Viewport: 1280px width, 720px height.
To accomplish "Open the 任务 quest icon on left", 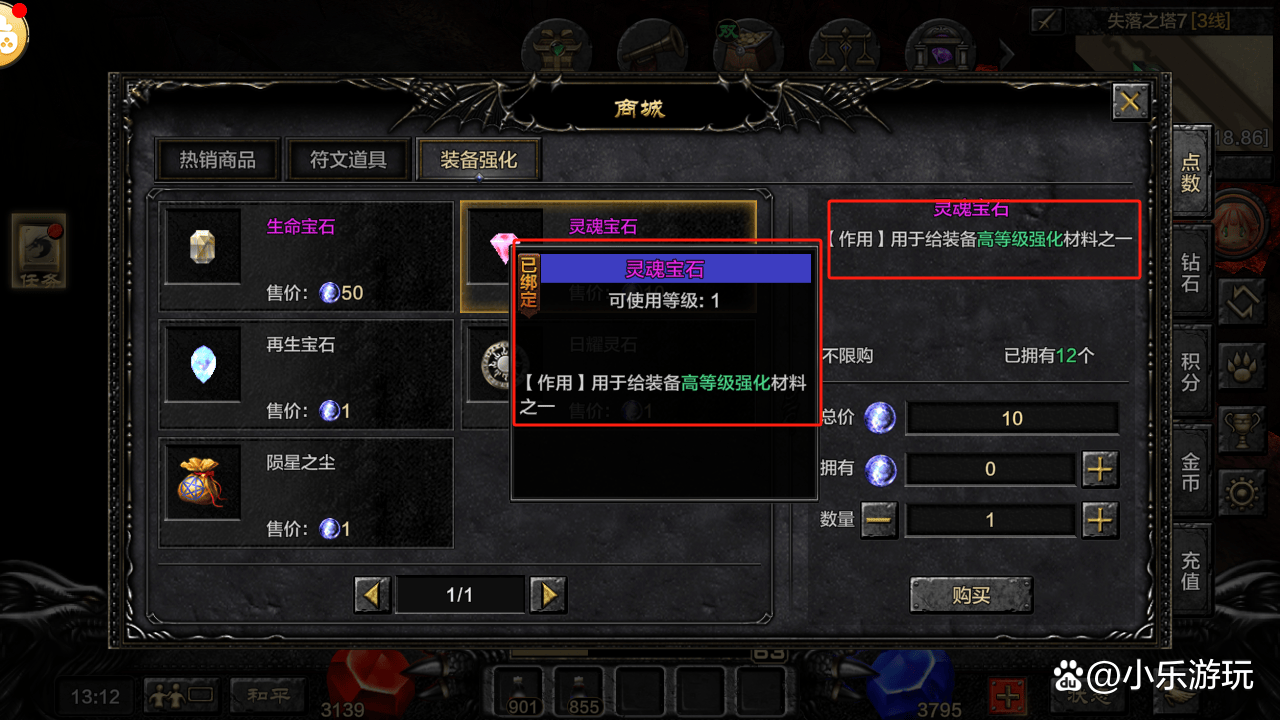I will 39,251.
